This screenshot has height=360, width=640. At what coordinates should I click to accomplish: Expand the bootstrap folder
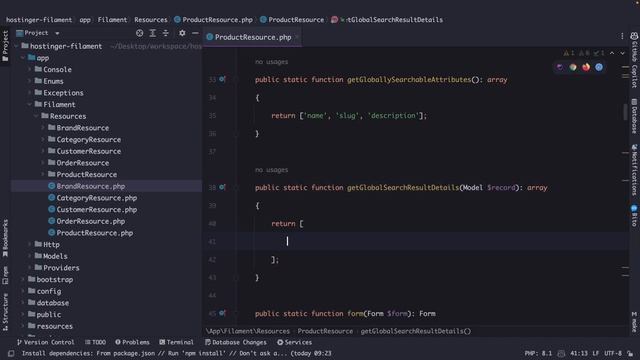click(22, 280)
